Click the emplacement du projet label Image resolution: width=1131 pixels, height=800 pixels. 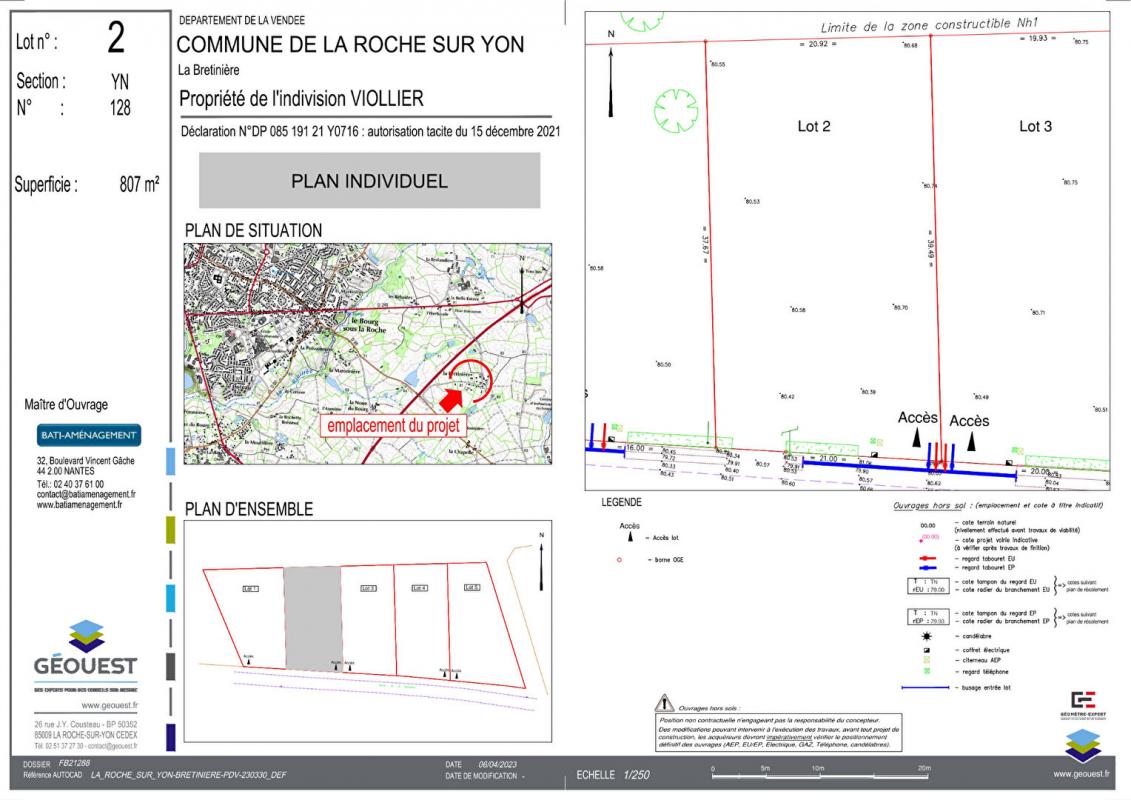[x=395, y=425]
